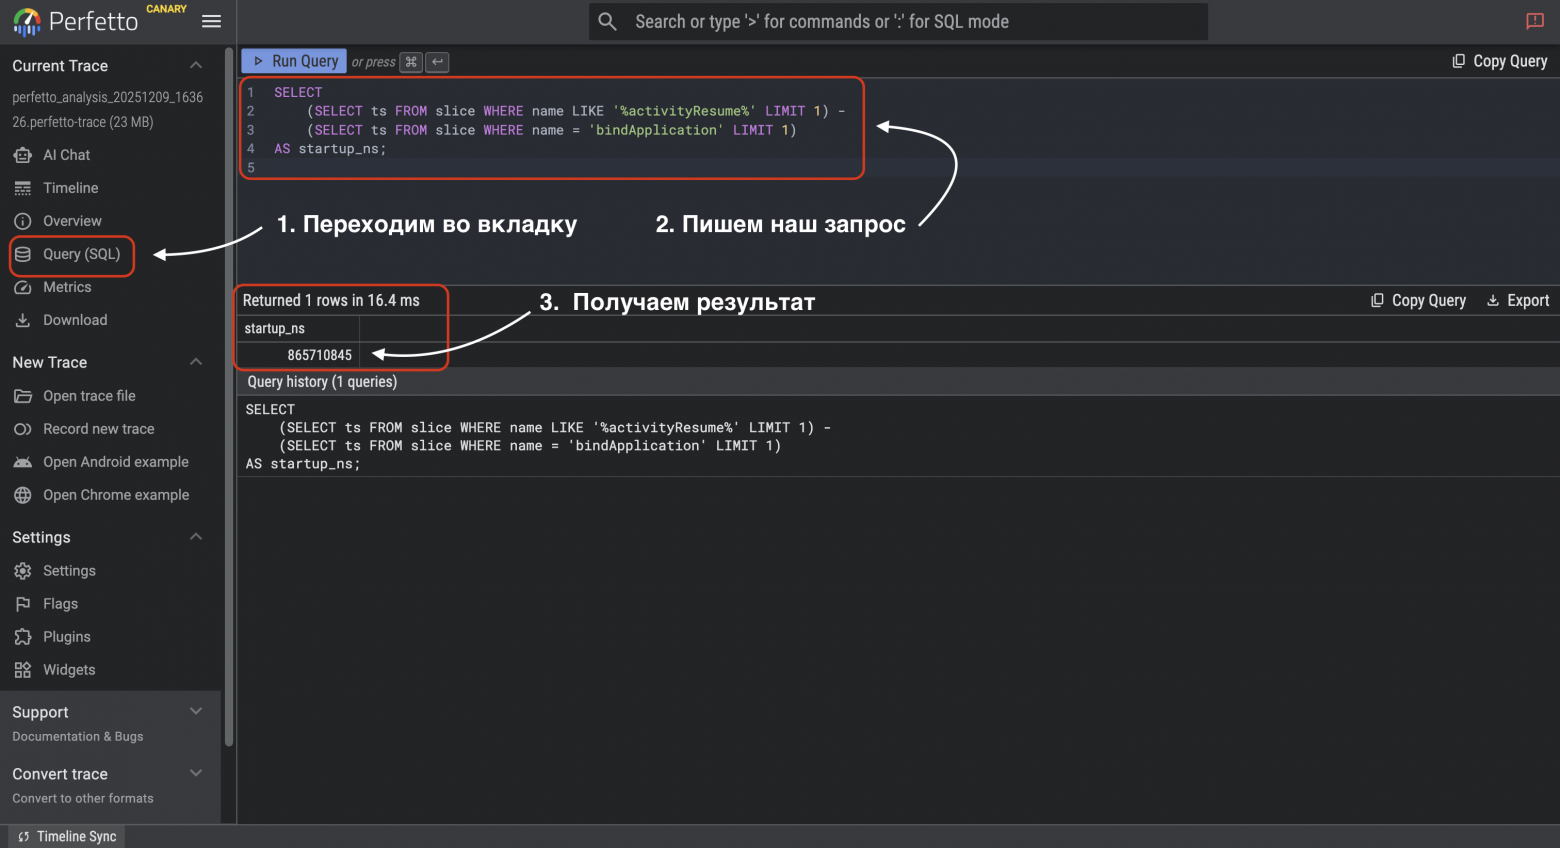Collapse the New Trace section
This screenshot has height=848, width=1560.
196,362
